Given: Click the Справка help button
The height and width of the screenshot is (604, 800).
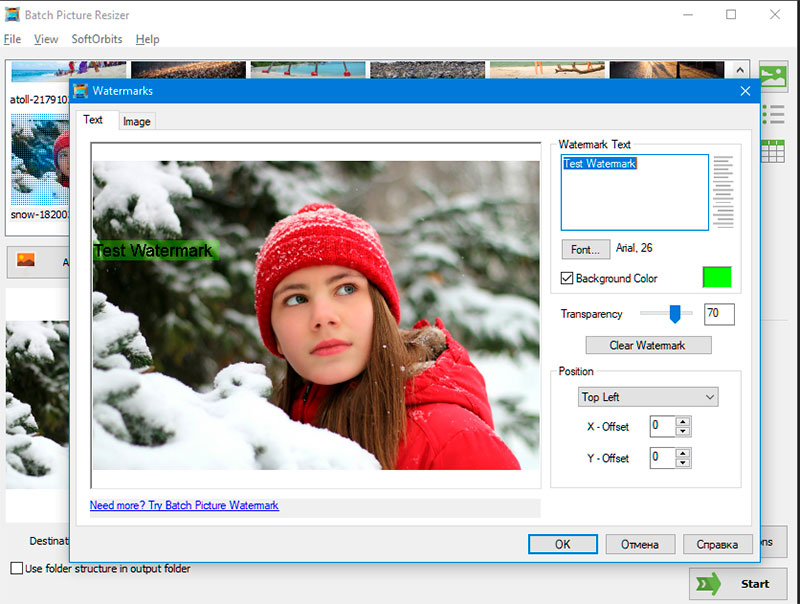Looking at the screenshot, I should pyautogui.click(x=717, y=544).
